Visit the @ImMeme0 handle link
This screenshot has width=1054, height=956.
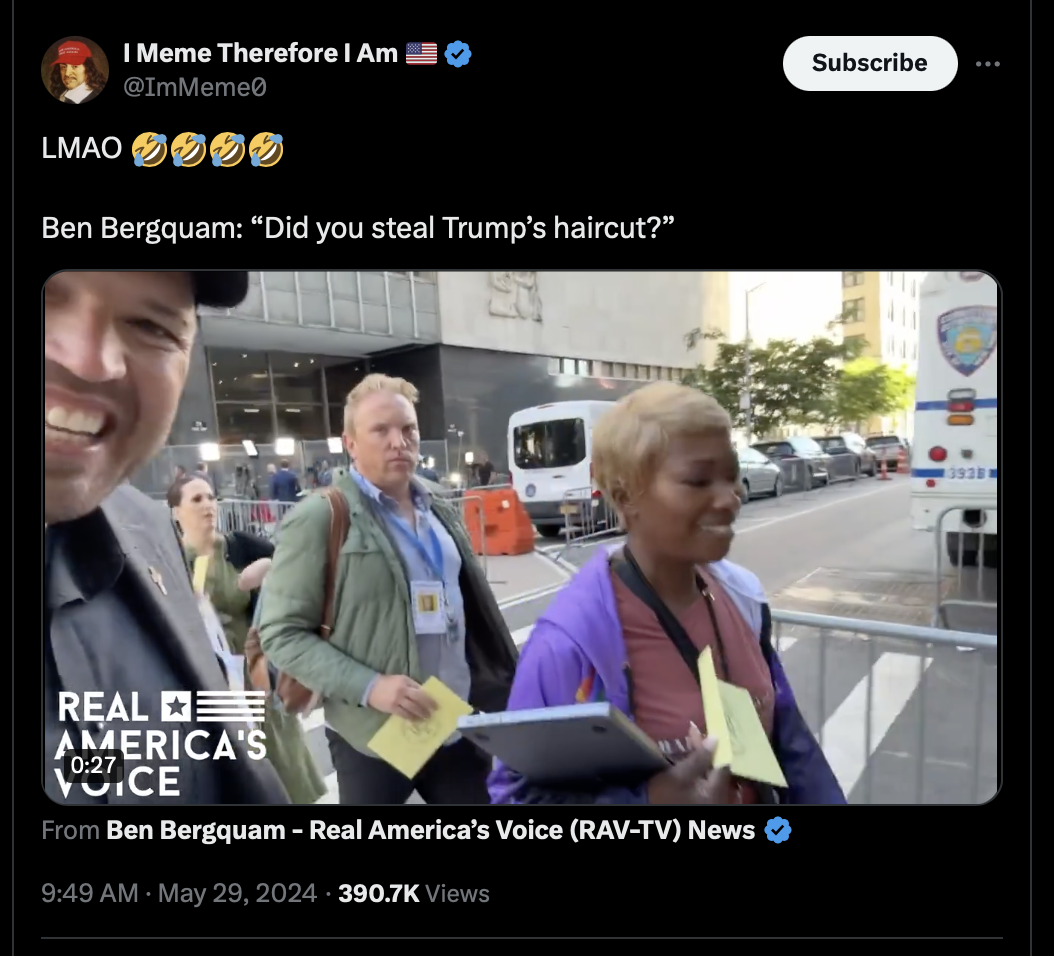195,87
